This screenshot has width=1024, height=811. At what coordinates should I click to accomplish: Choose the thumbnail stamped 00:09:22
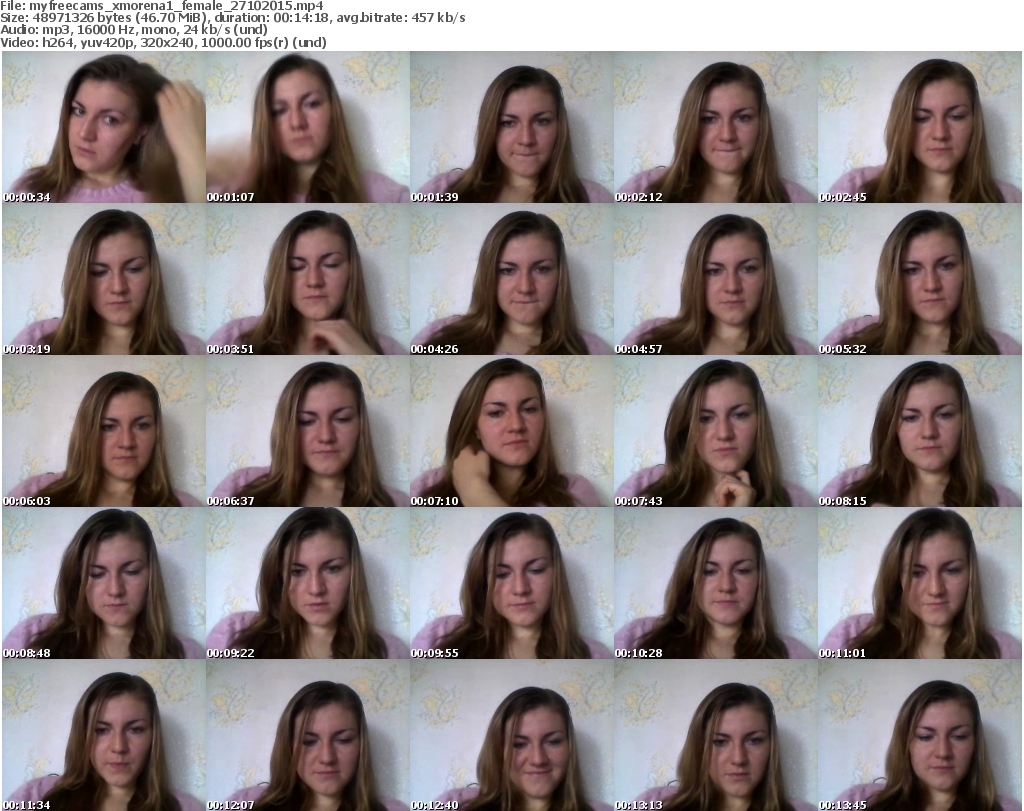click(308, 583)
